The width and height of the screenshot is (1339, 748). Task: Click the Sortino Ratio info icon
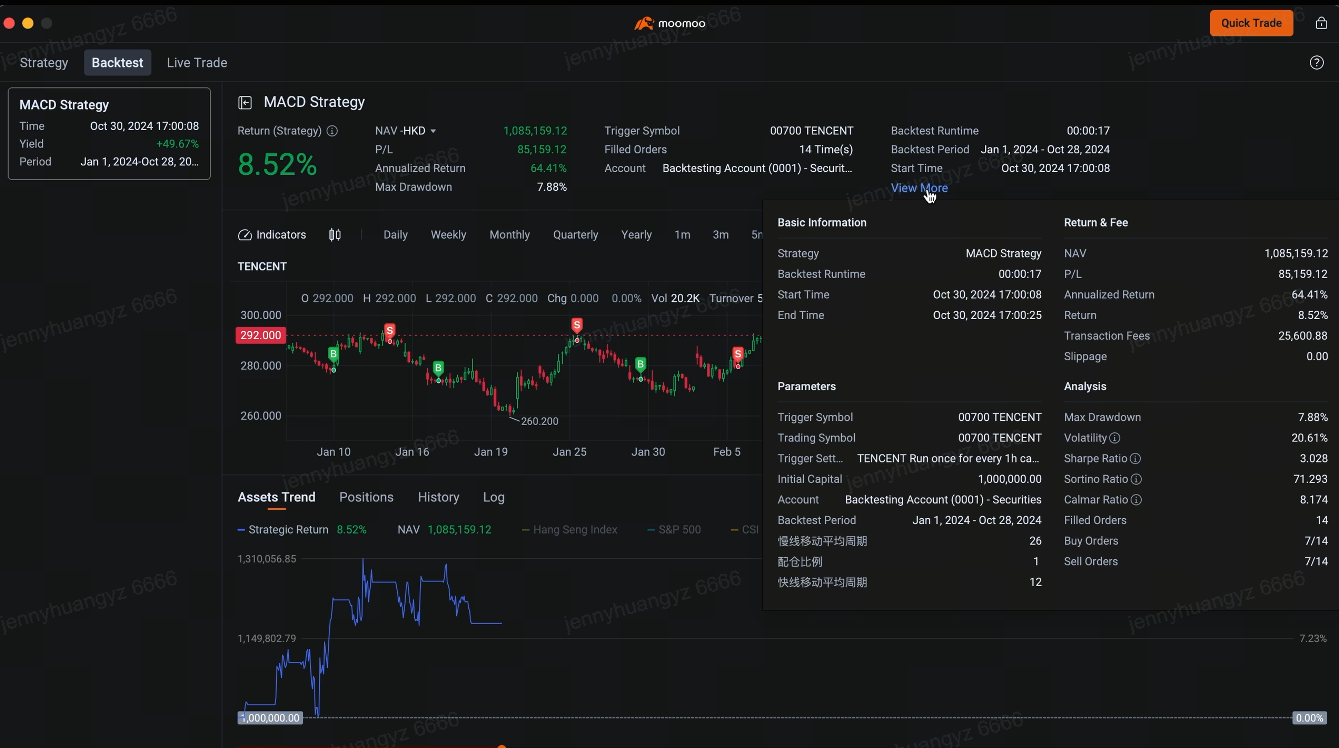click(x=1136, y=479)
